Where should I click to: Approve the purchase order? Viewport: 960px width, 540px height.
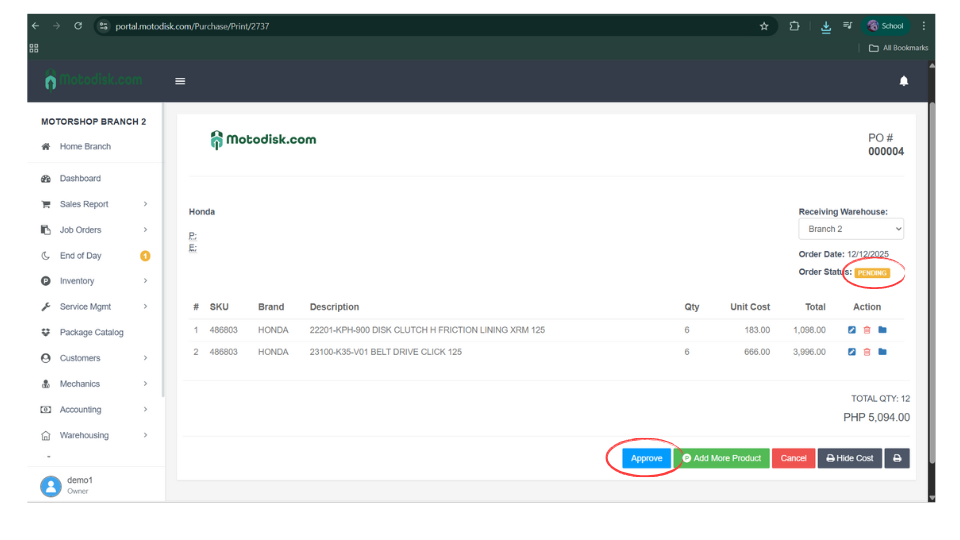pyautogui.click(x=646, y=458)
